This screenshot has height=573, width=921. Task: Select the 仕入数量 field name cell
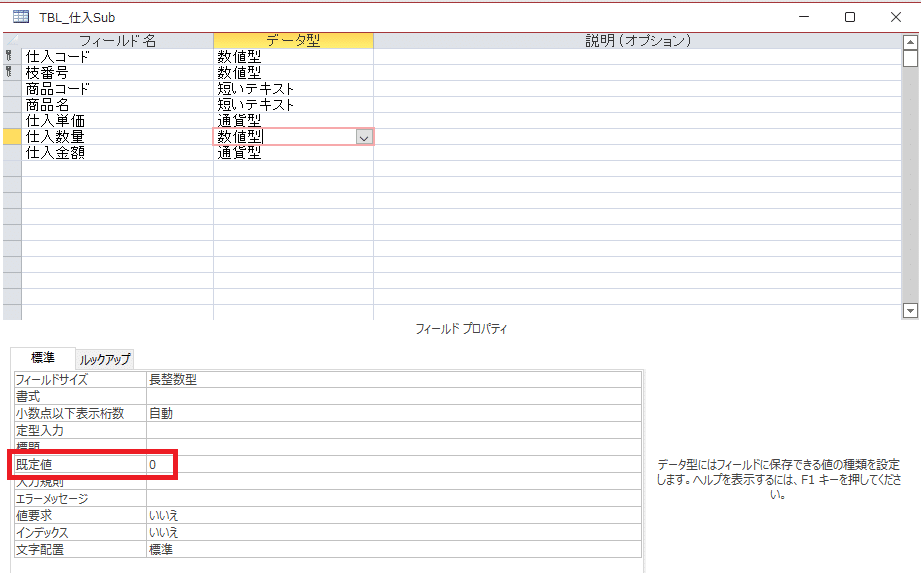117,136
